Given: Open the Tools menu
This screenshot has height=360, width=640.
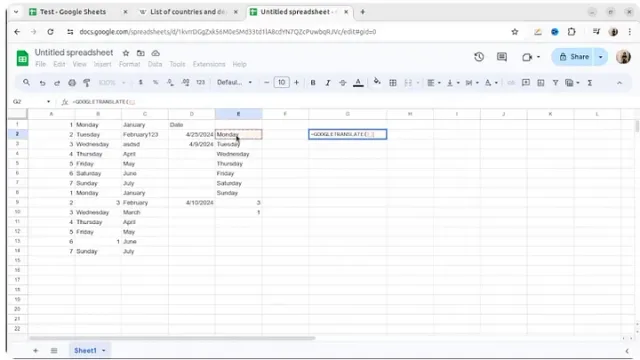Looking at the screenshot, I should pyautogui.click(x=177, y=64).
